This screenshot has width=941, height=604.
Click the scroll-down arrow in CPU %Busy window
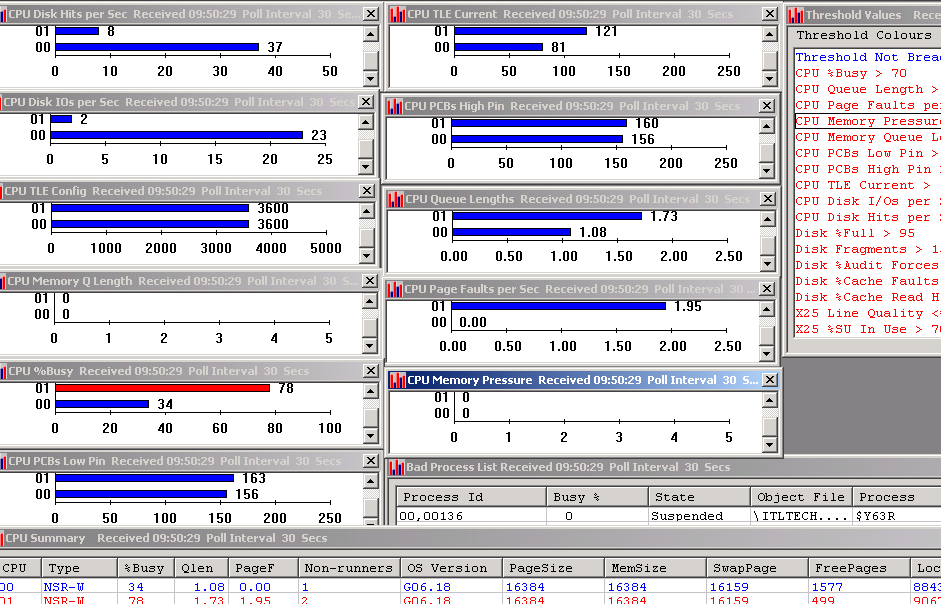coord(370,437)
